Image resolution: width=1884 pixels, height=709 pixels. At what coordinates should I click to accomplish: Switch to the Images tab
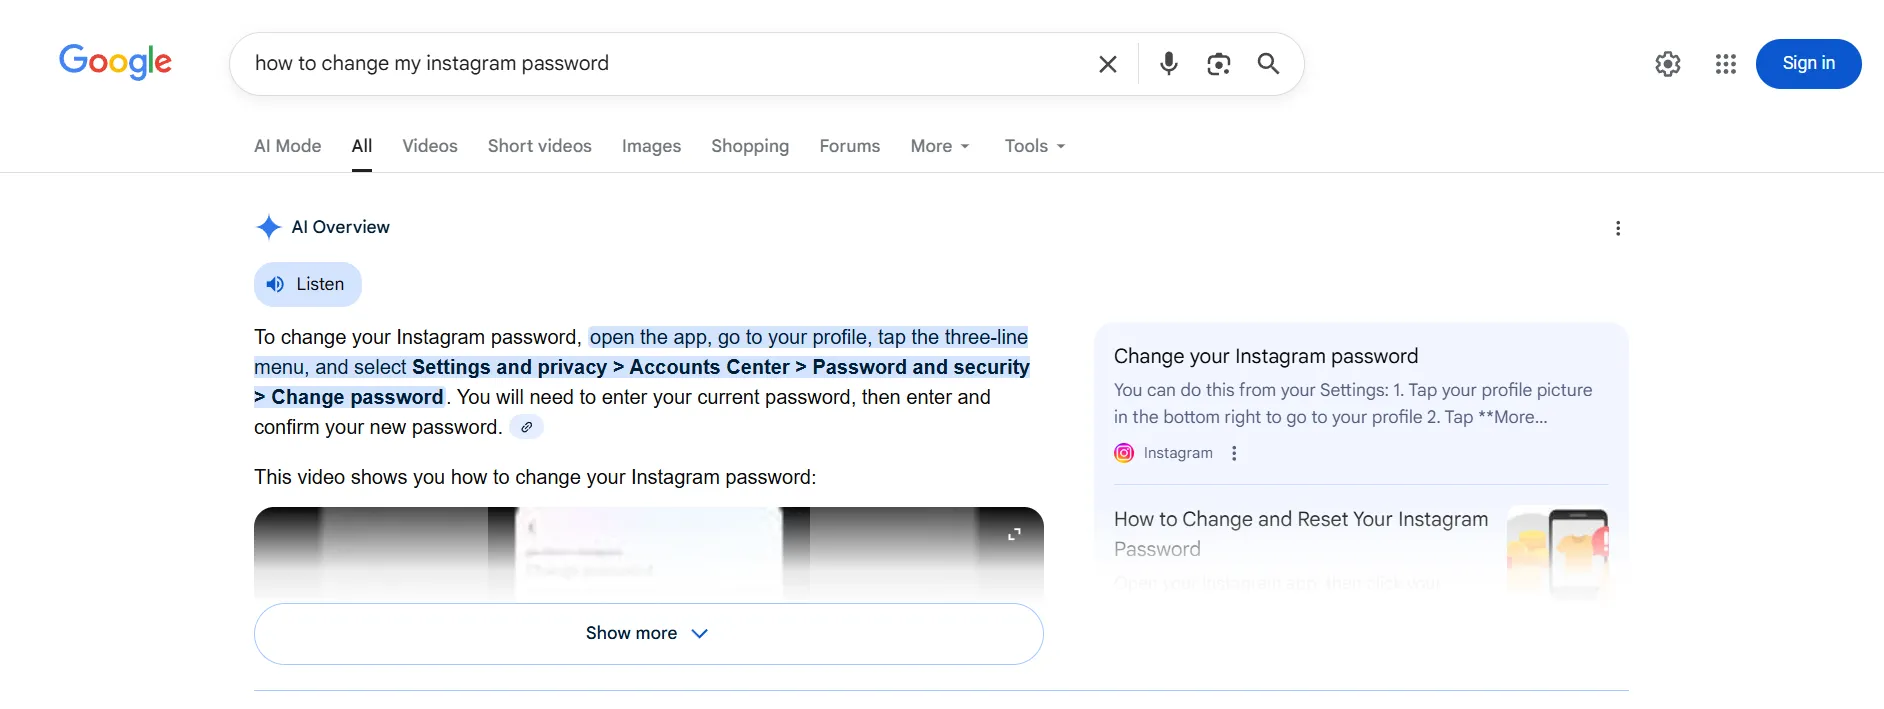pos(651,146)
